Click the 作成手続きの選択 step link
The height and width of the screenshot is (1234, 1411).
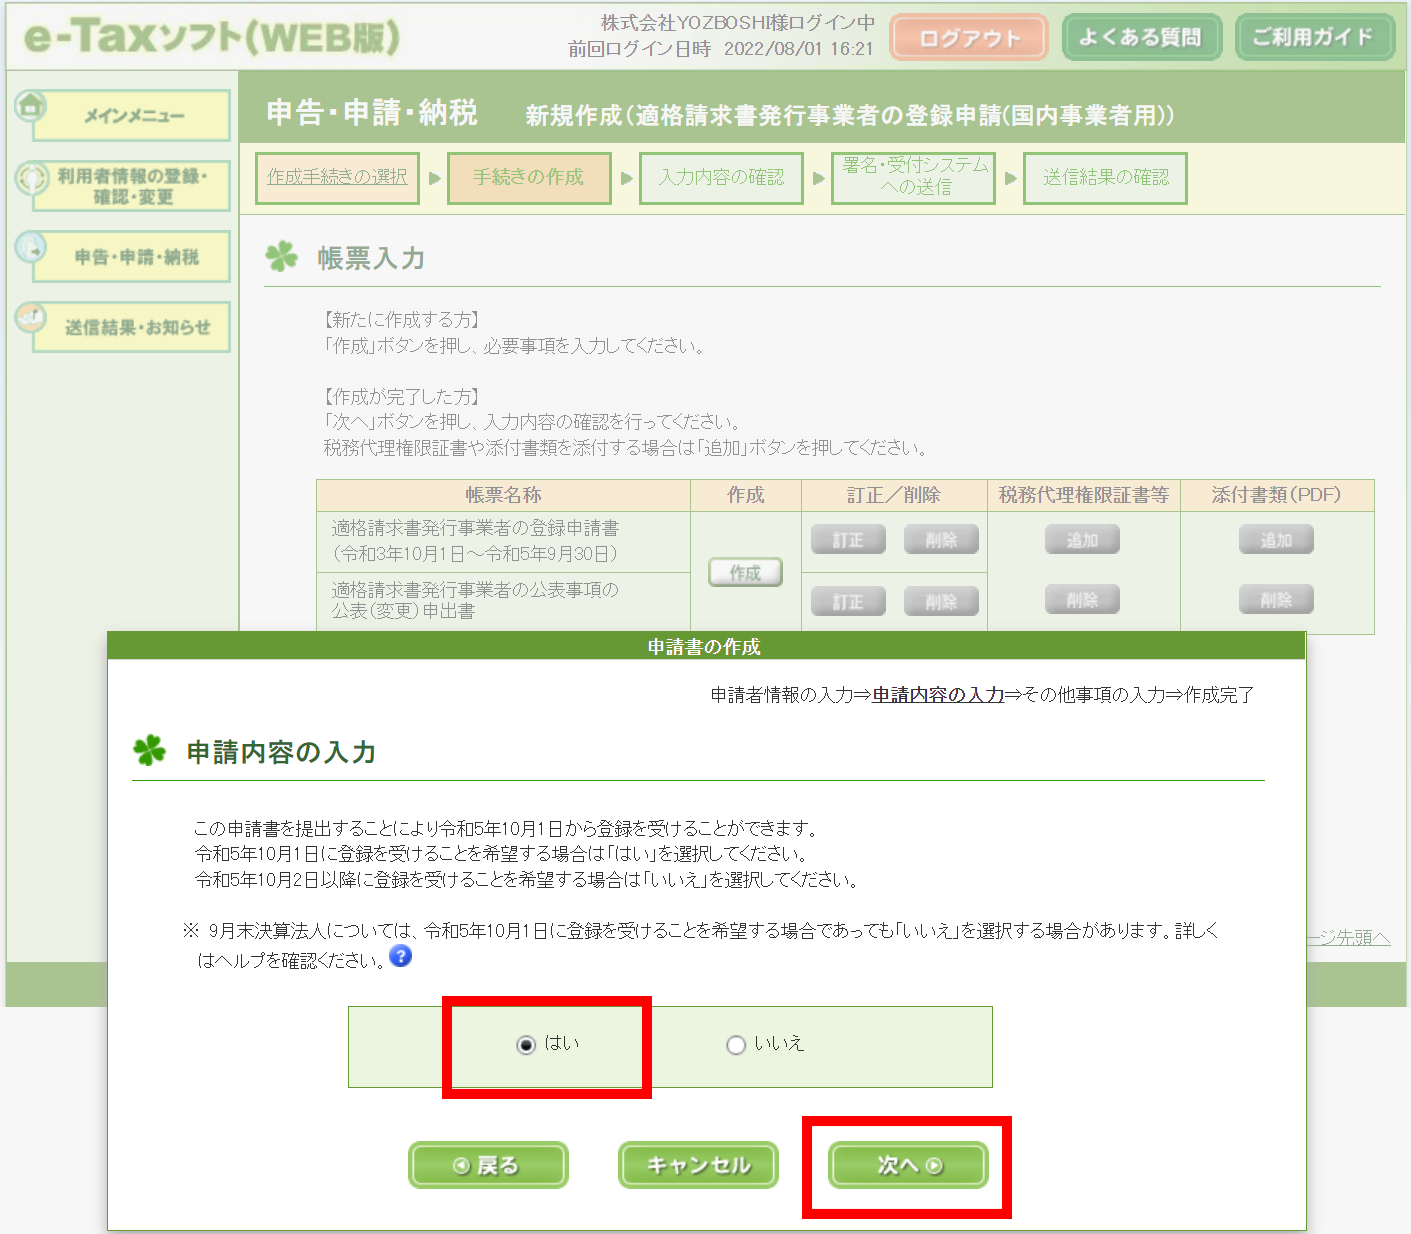[x=337, y=178]
